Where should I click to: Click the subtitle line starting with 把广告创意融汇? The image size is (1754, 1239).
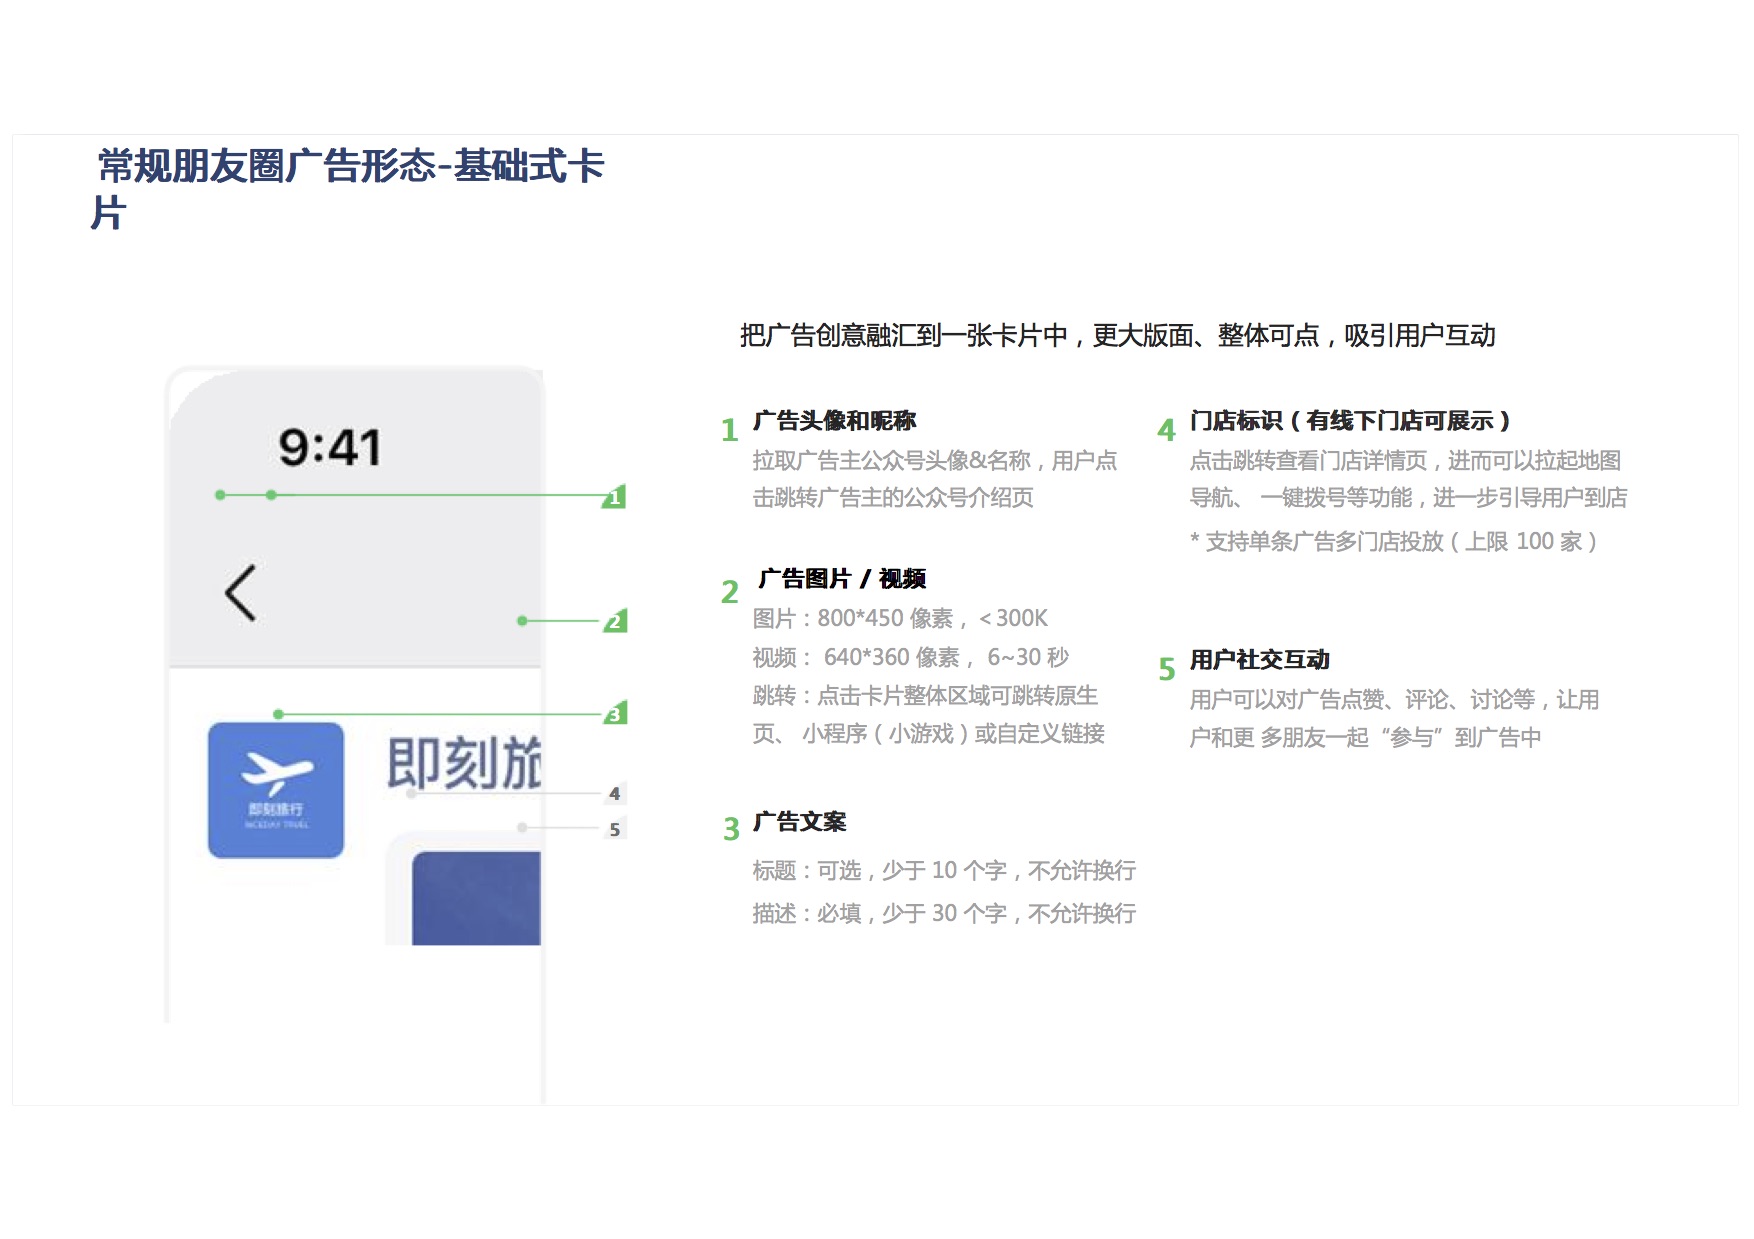tap(1117, 336)
